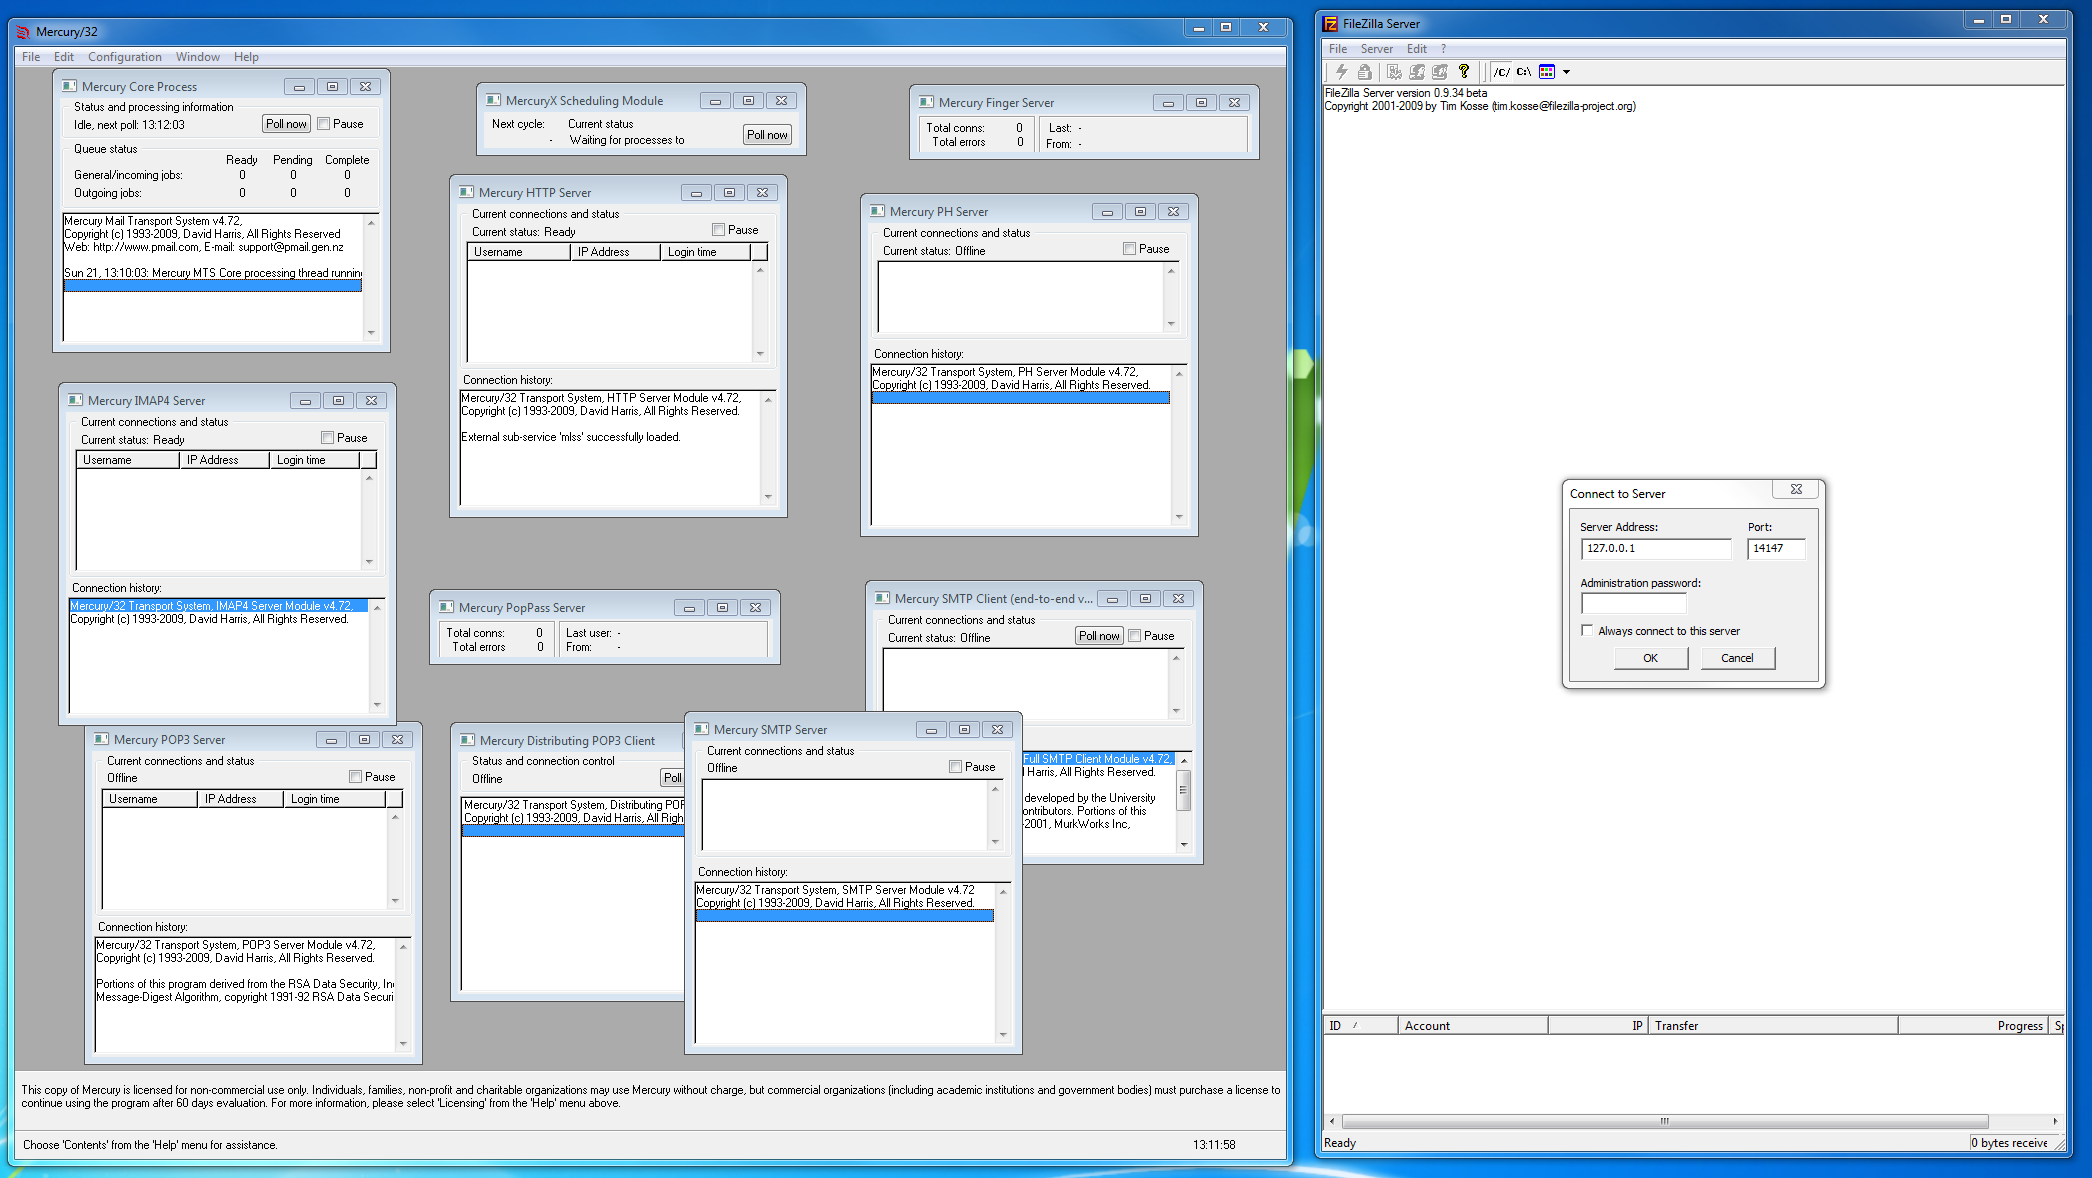Click the lightning bolt connect icon
The height and width of the screenshot is (1178, 2092).
pyautogui.click(x=1341, y=72)
